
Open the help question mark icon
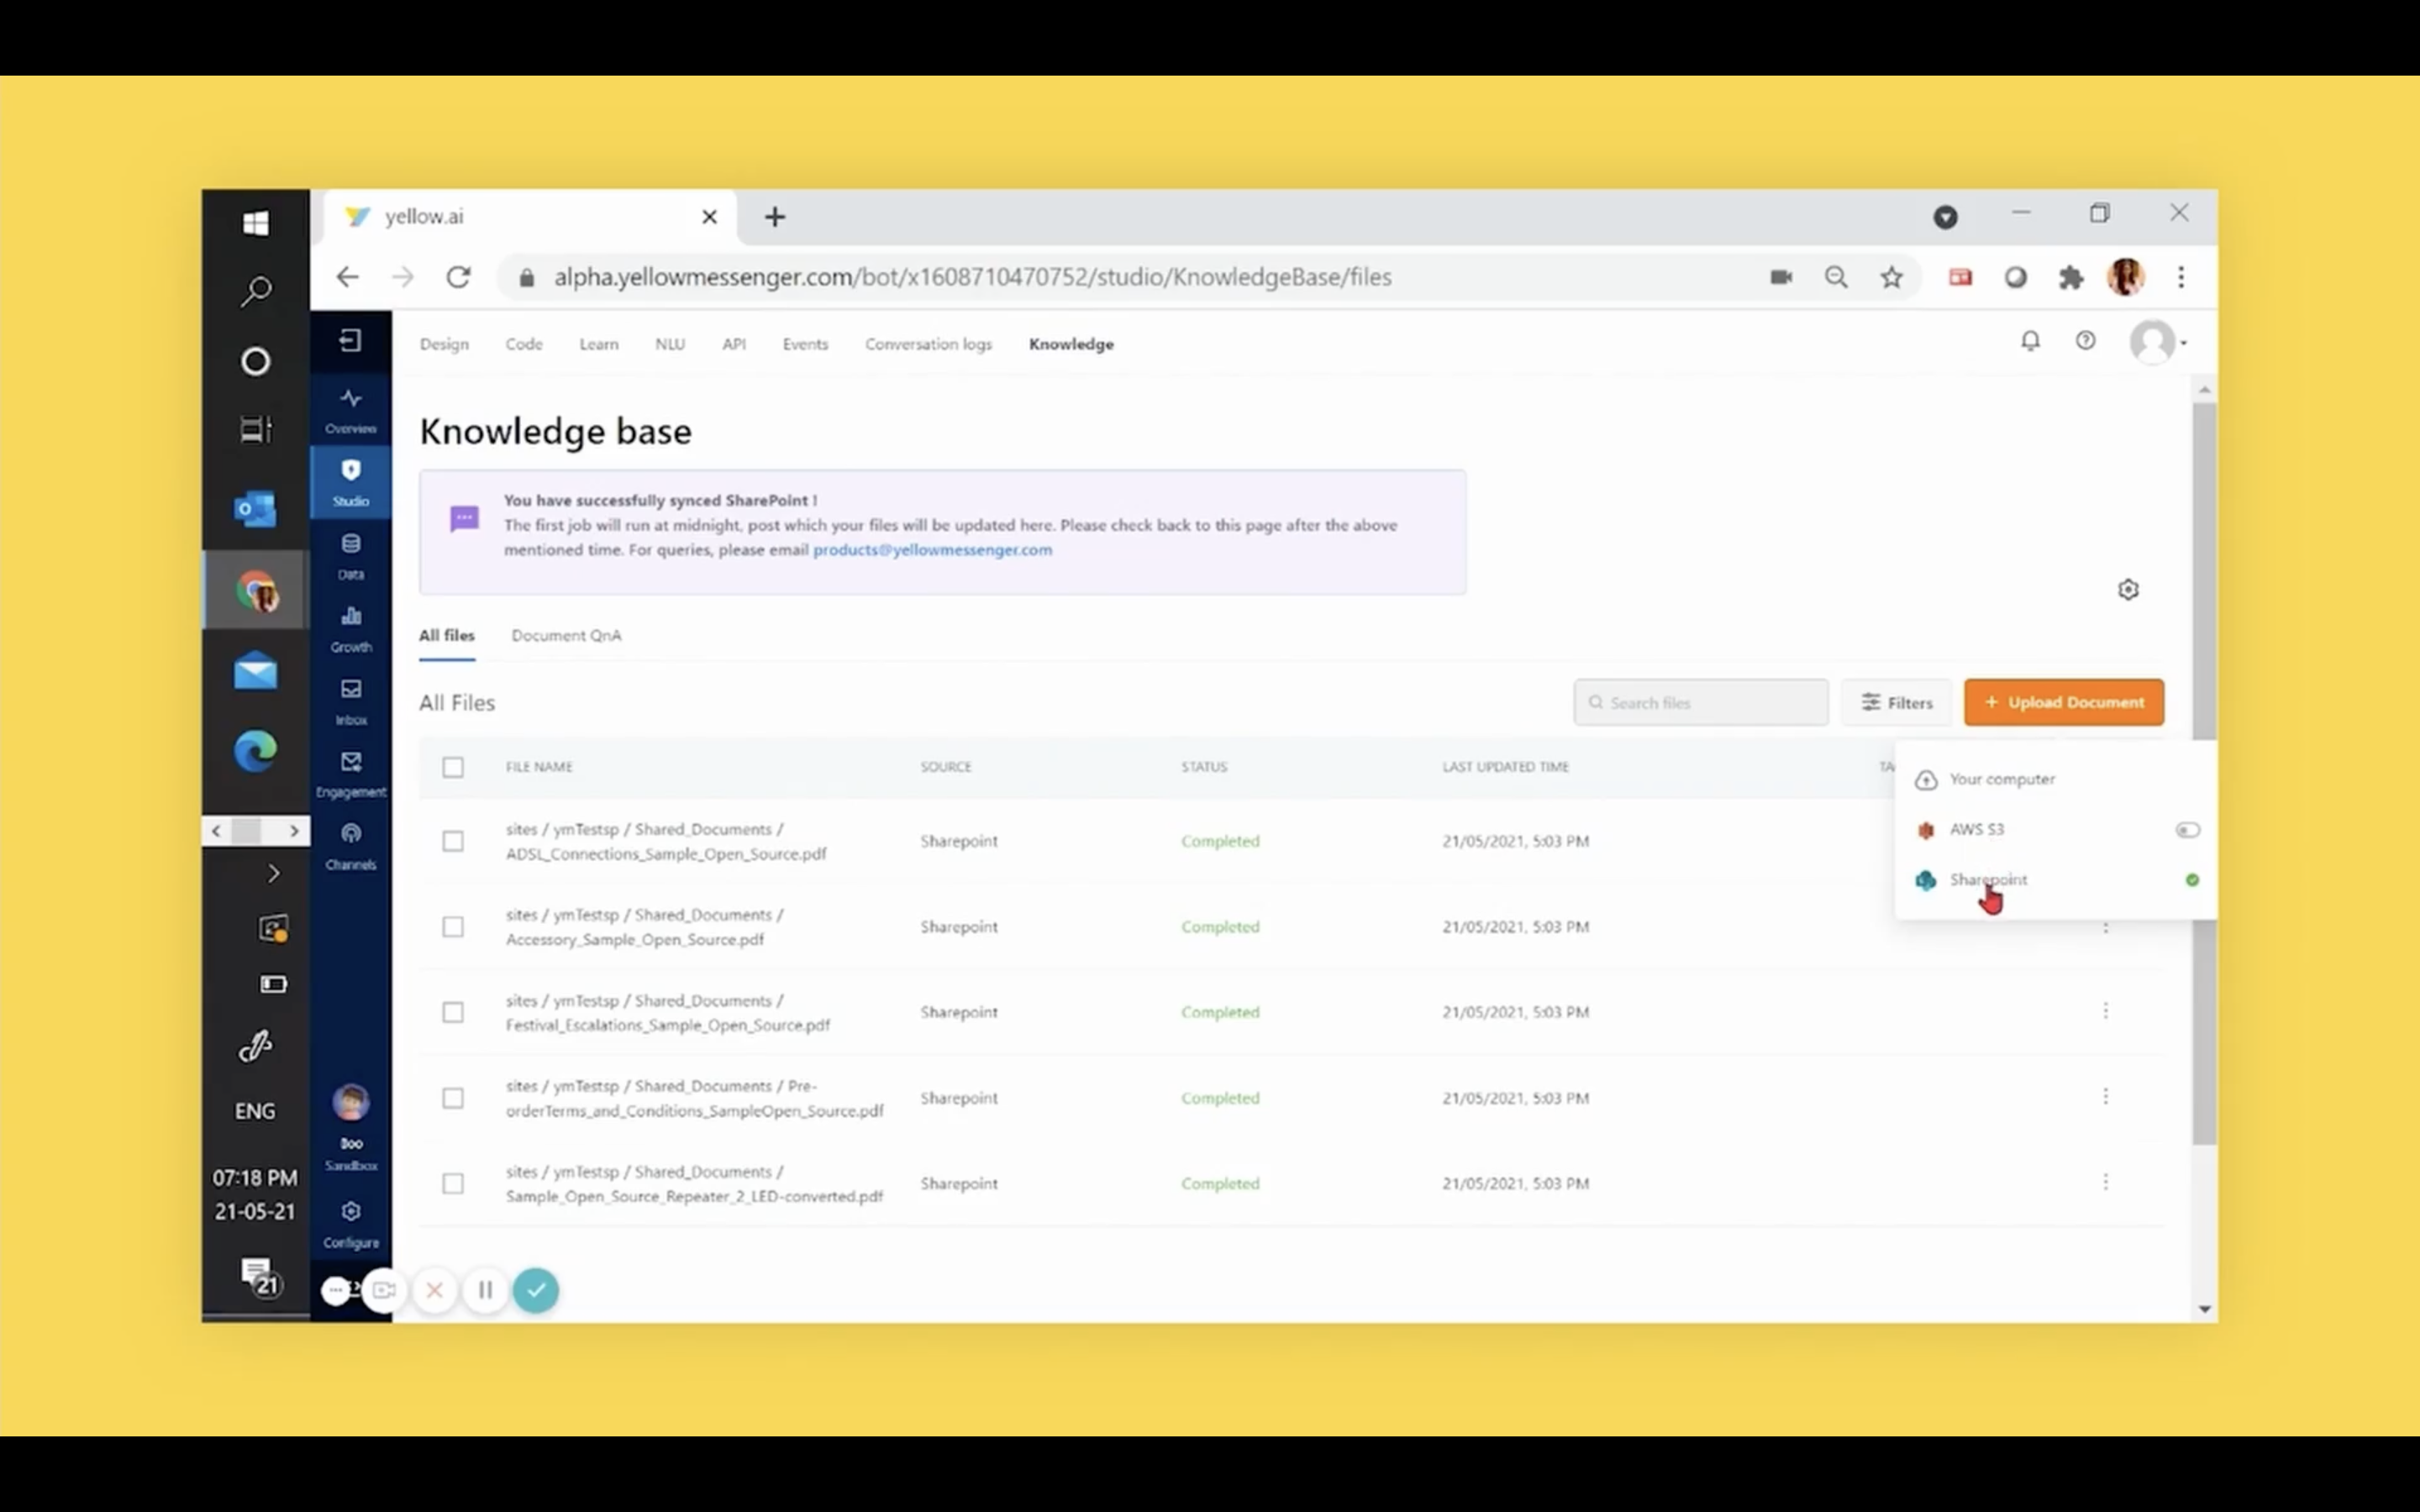(x=2085, y=341)
